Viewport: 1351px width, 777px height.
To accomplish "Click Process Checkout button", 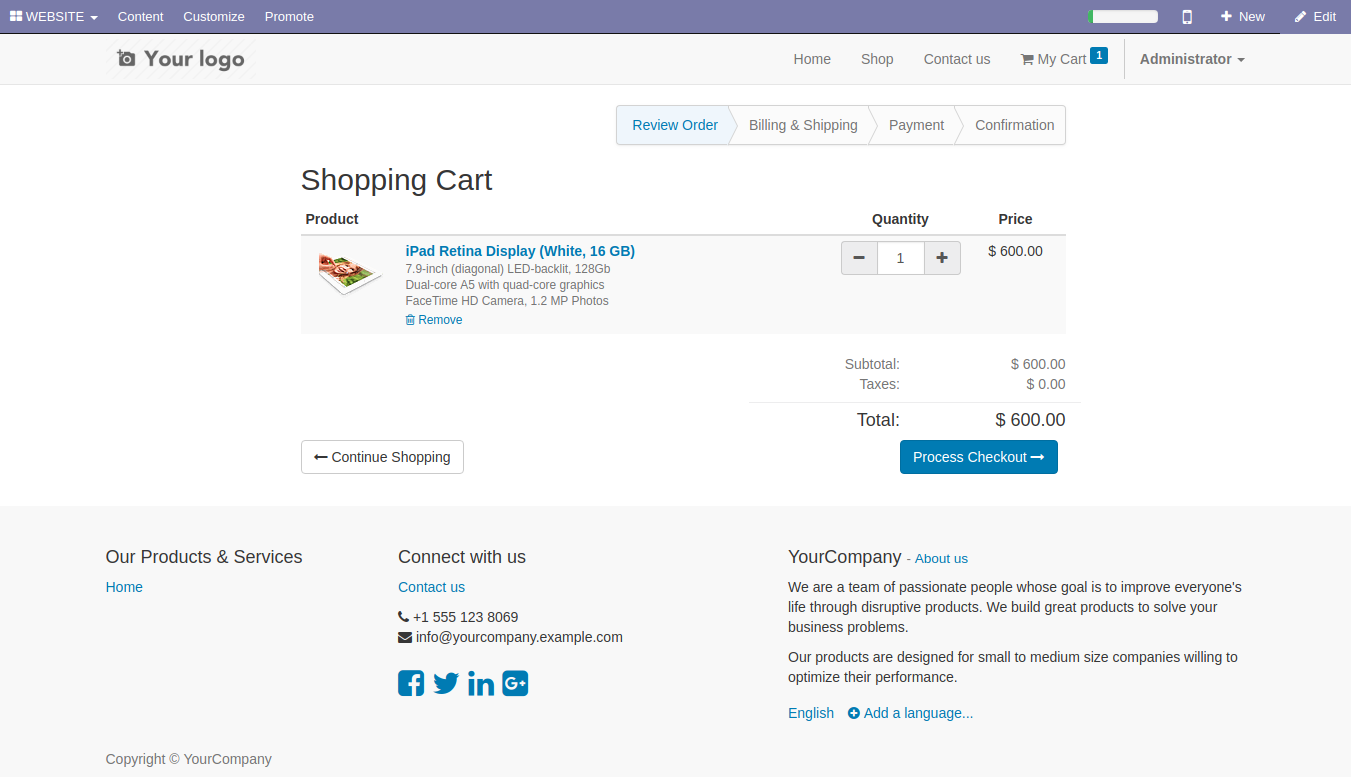I will click(979, 457).
